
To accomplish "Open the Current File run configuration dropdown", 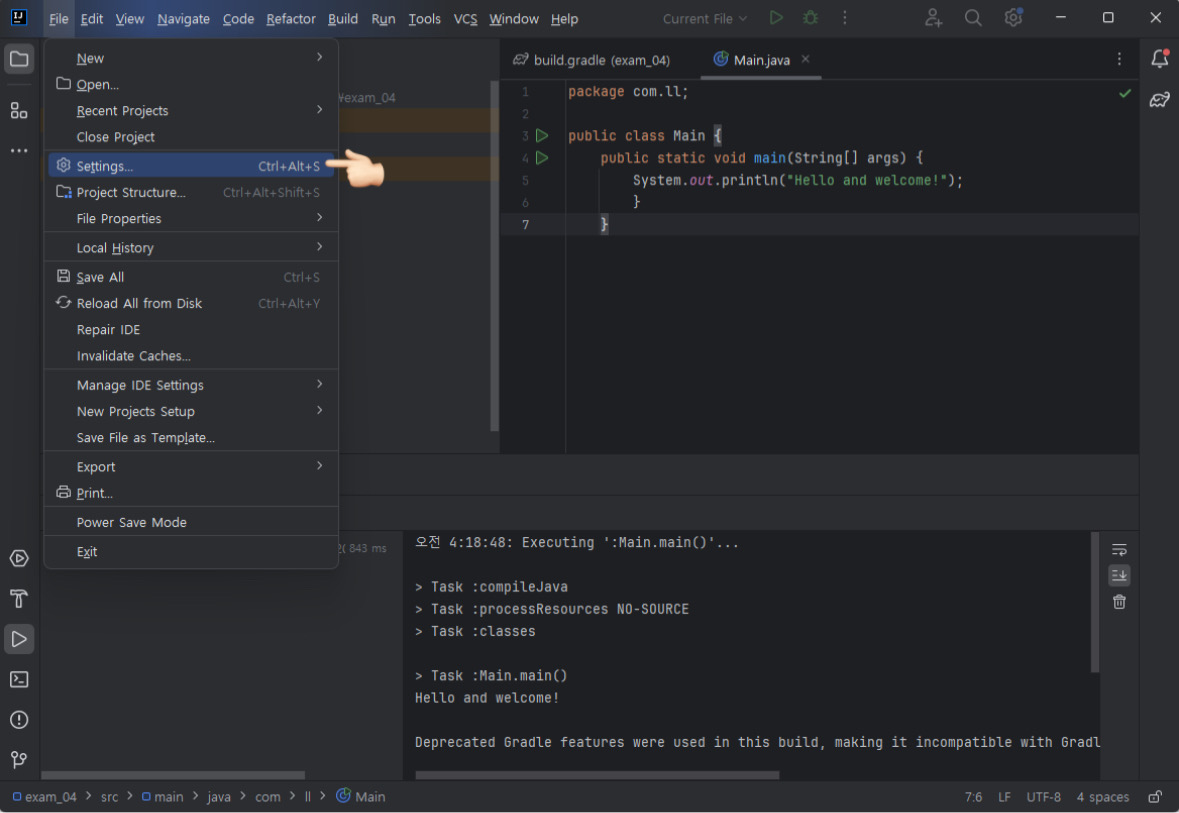I will tap(704, 18).
